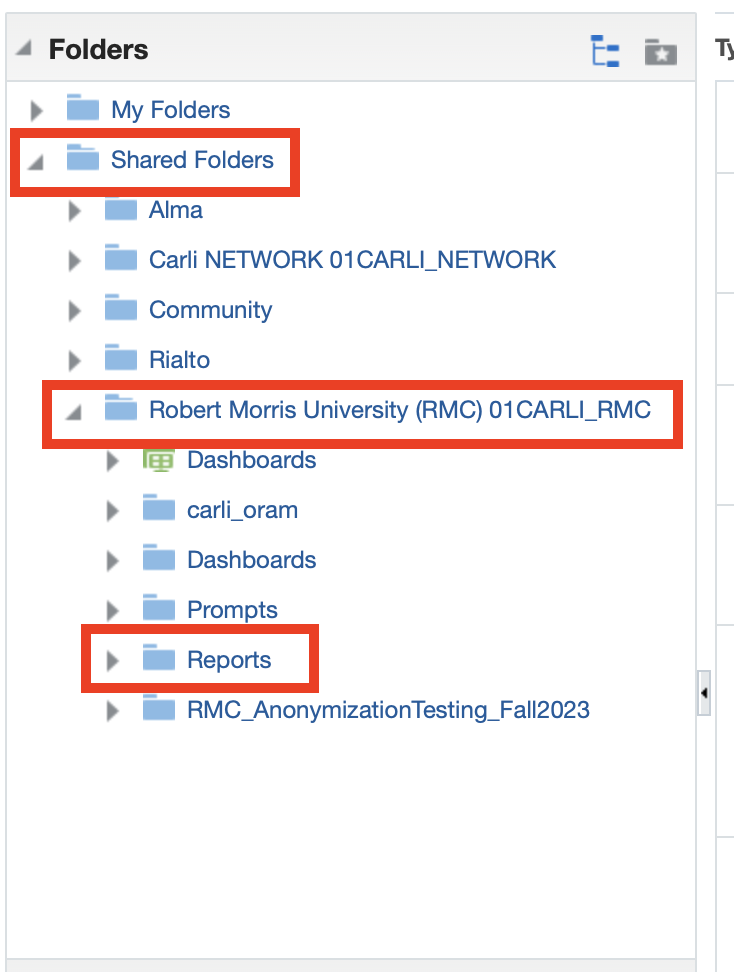Expand the Reports folder arrow
Screen dimensions: 734x972
[113, 660]
